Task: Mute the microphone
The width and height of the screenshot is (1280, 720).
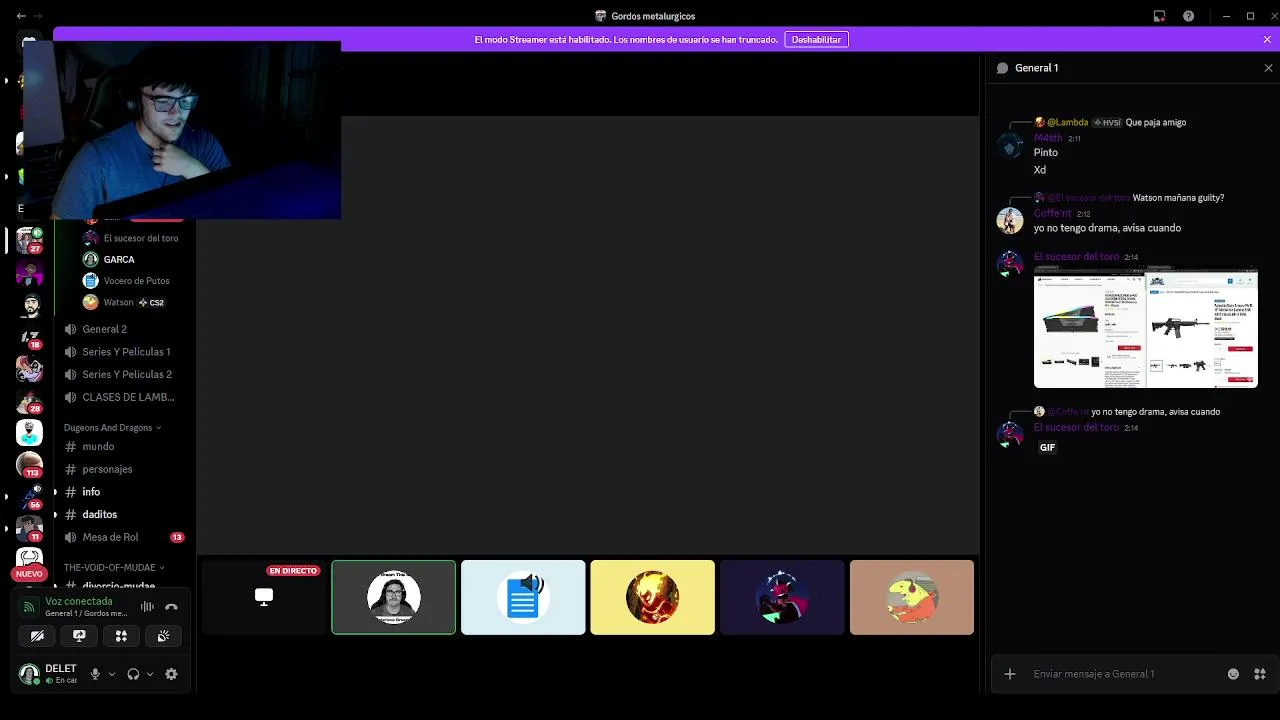Action: pyautogui.click(x=95, y=674)
